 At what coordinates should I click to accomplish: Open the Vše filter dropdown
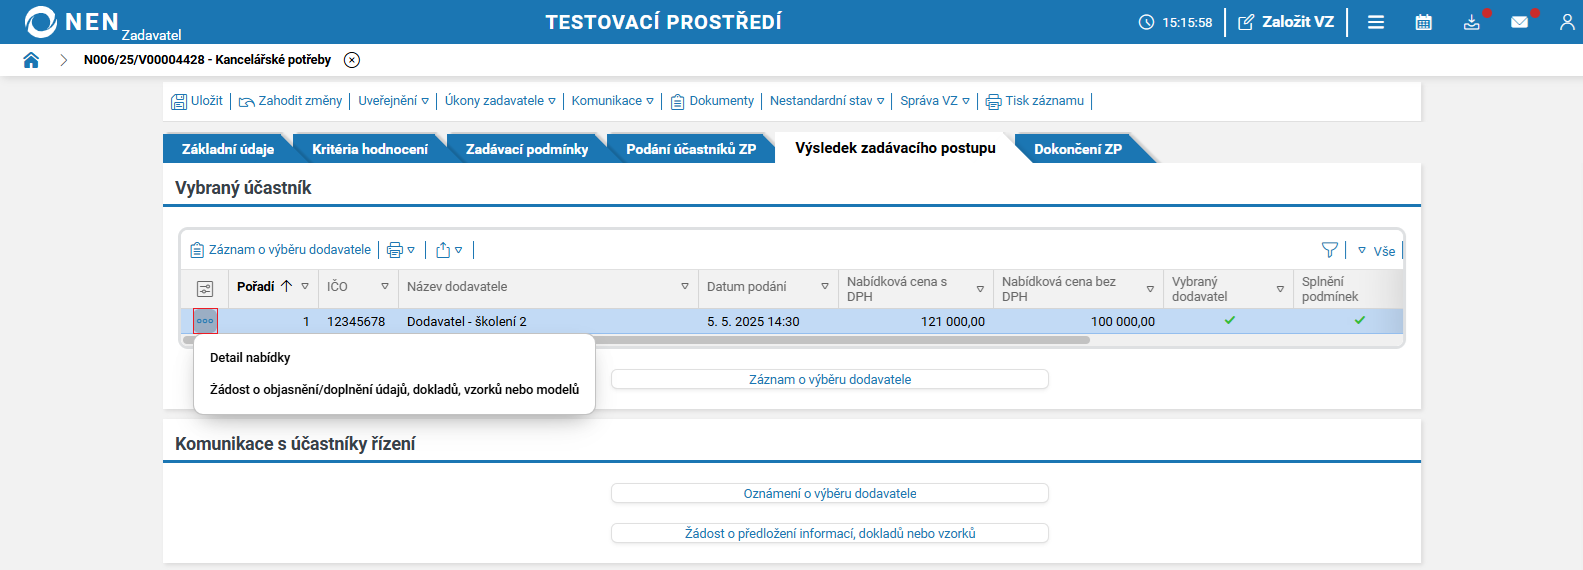pos(1376,251)
